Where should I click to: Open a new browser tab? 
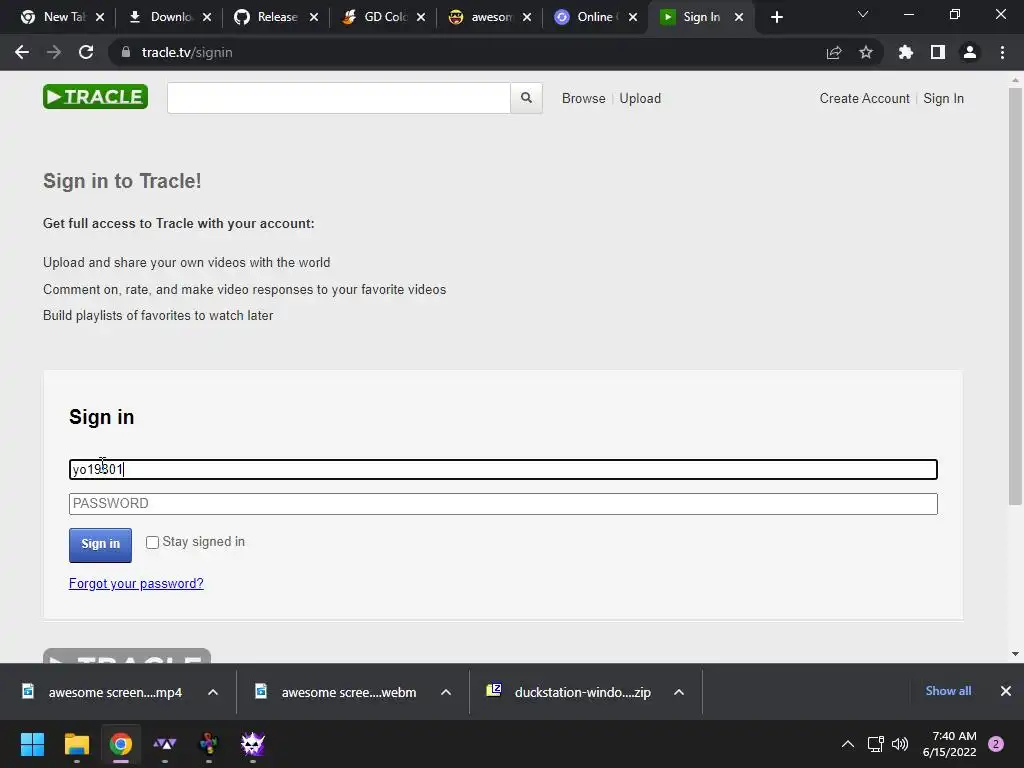776,17
